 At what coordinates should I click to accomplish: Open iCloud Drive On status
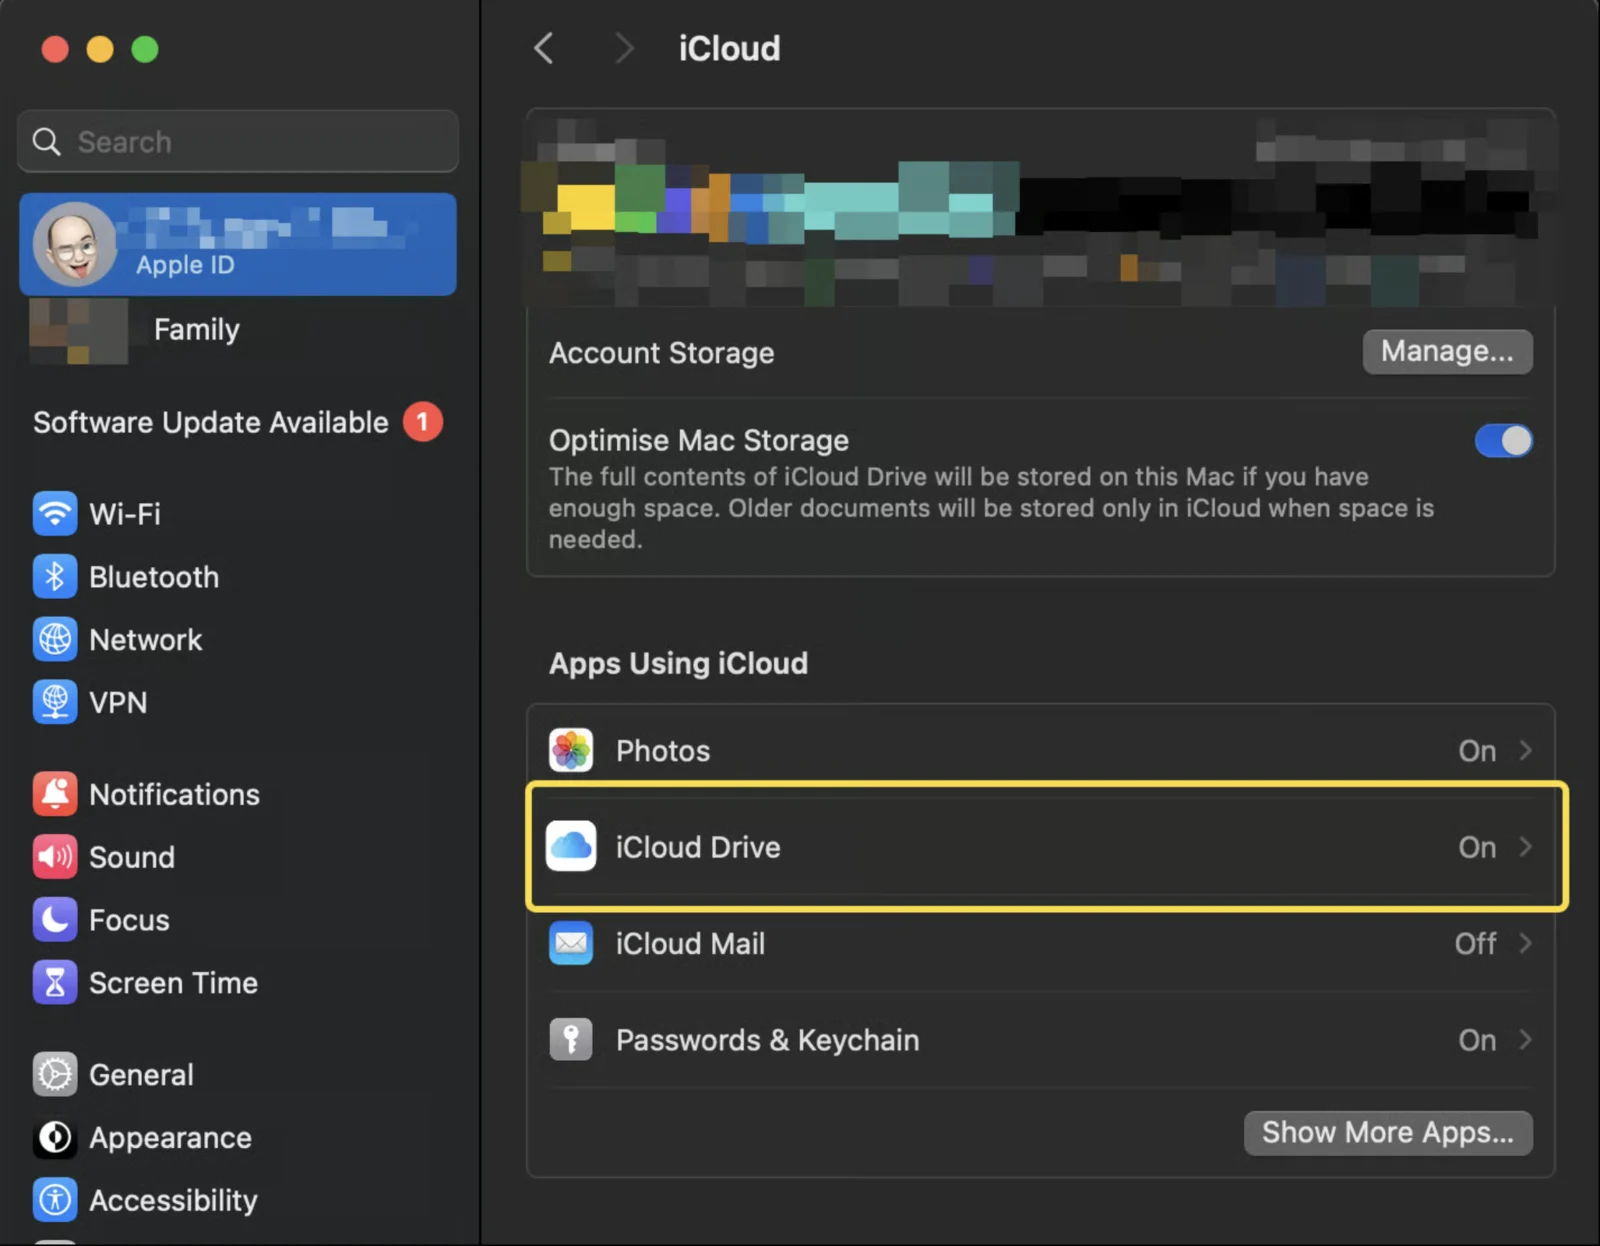[1477, 847]
